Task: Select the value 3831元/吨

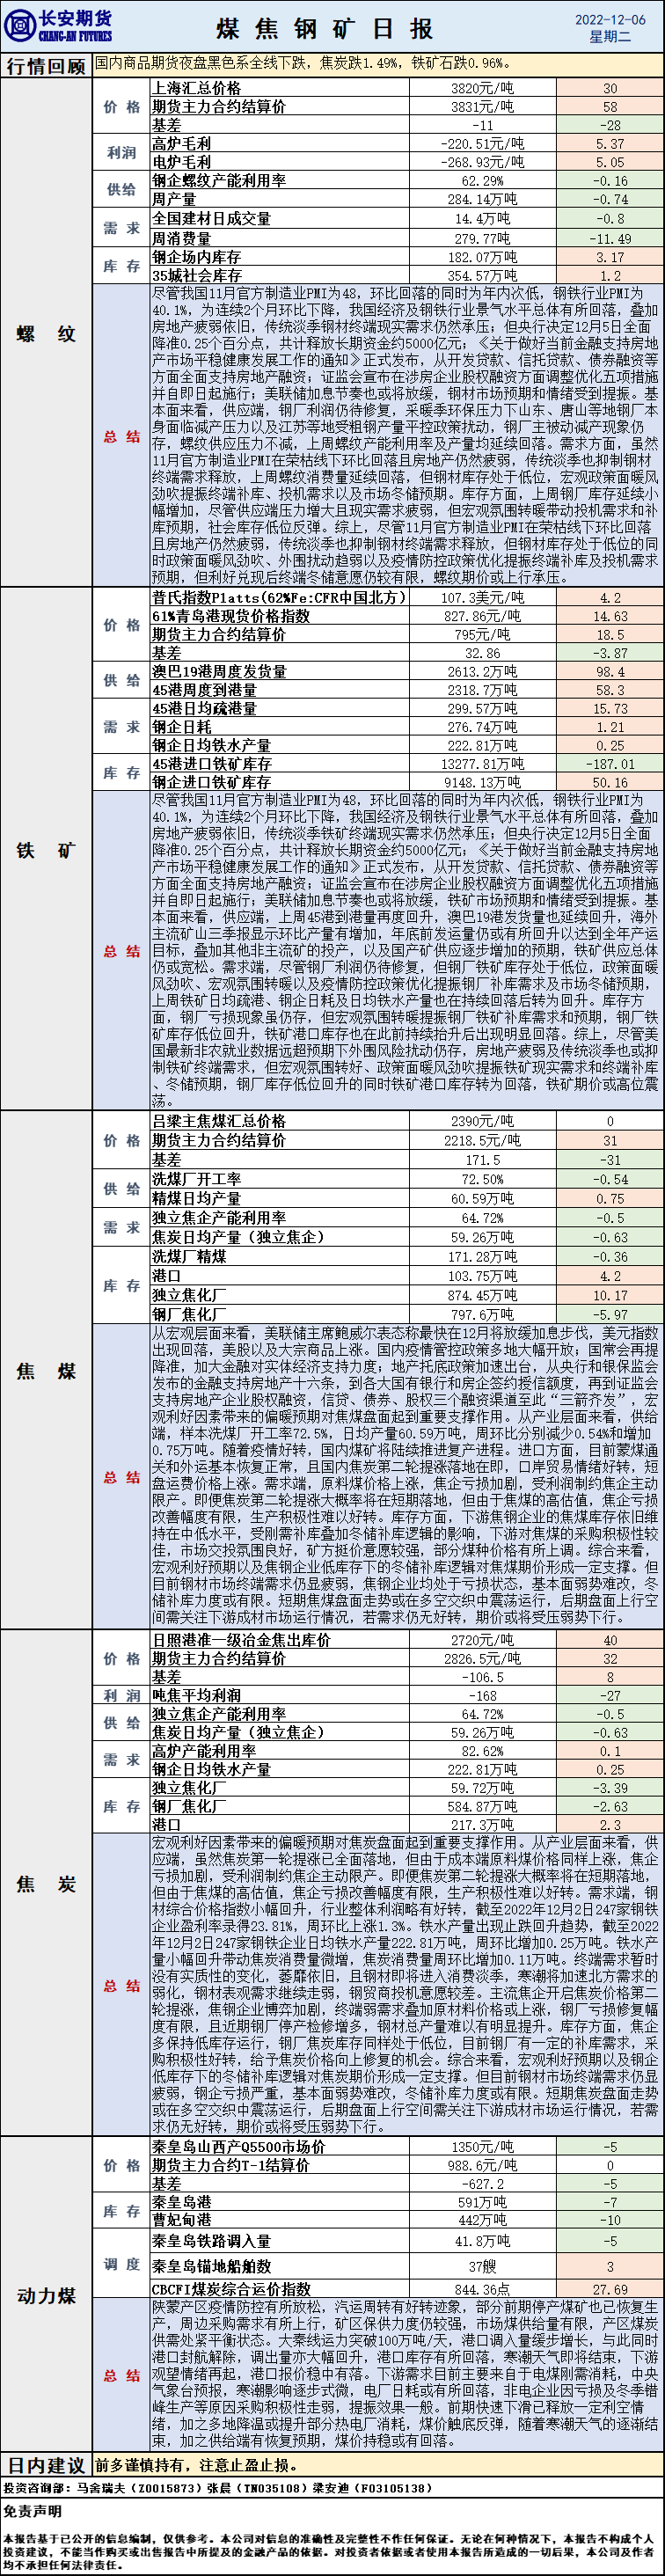Action: coord(482,106)
